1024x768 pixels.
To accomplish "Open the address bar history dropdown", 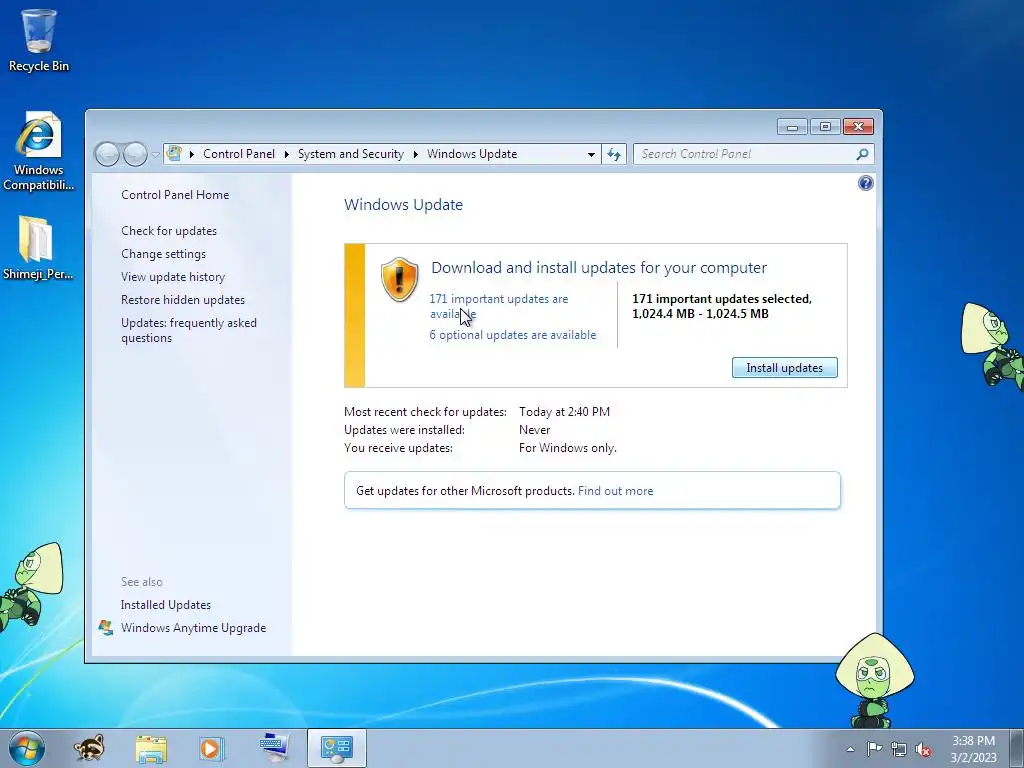I will (591, 155).
